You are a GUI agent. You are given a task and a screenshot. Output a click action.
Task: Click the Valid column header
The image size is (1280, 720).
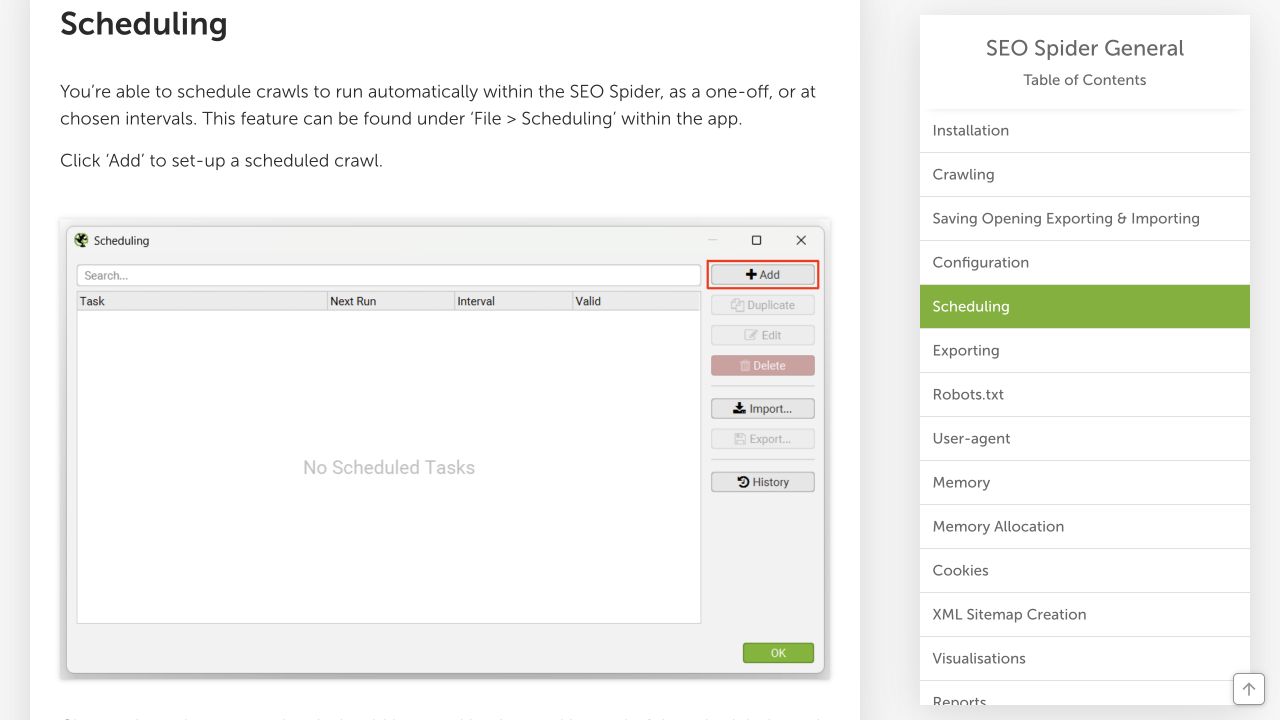click(x=636, y=301)
